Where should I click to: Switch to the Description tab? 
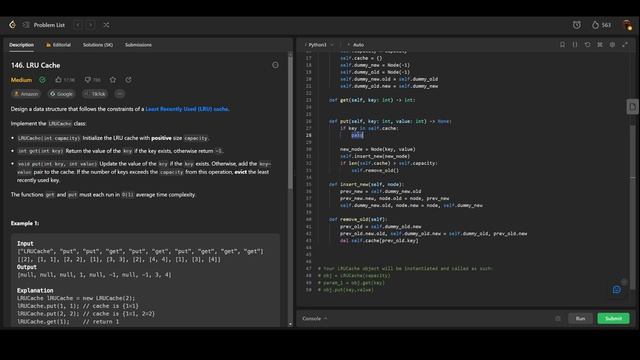pyautogui.click(x=22, y=45)
